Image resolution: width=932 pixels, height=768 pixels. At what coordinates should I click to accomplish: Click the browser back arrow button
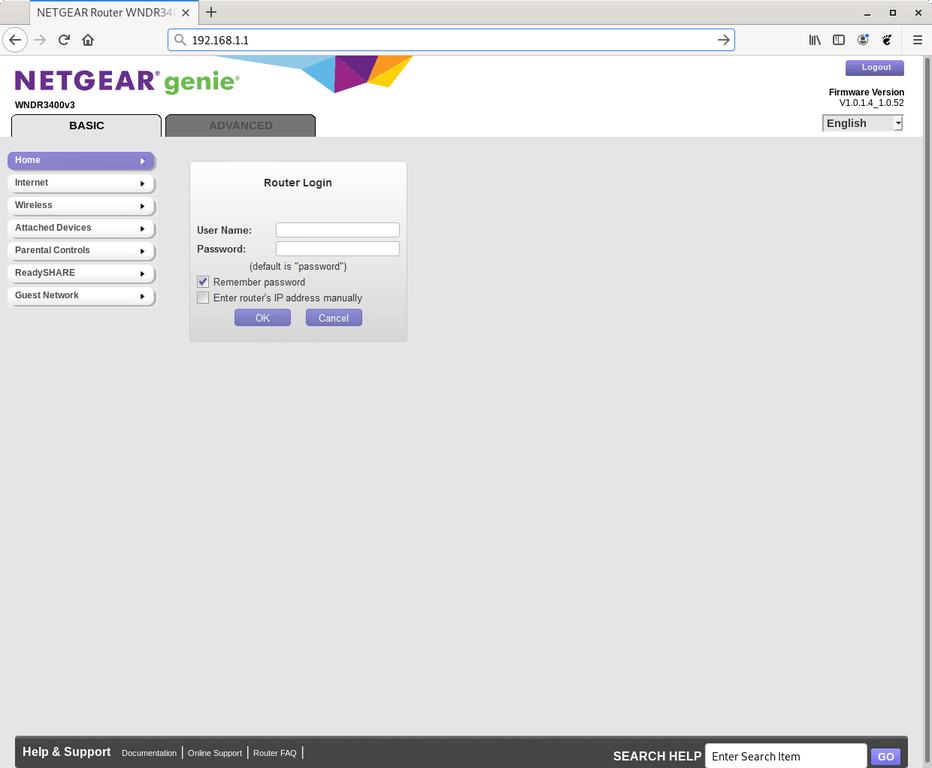15,40
